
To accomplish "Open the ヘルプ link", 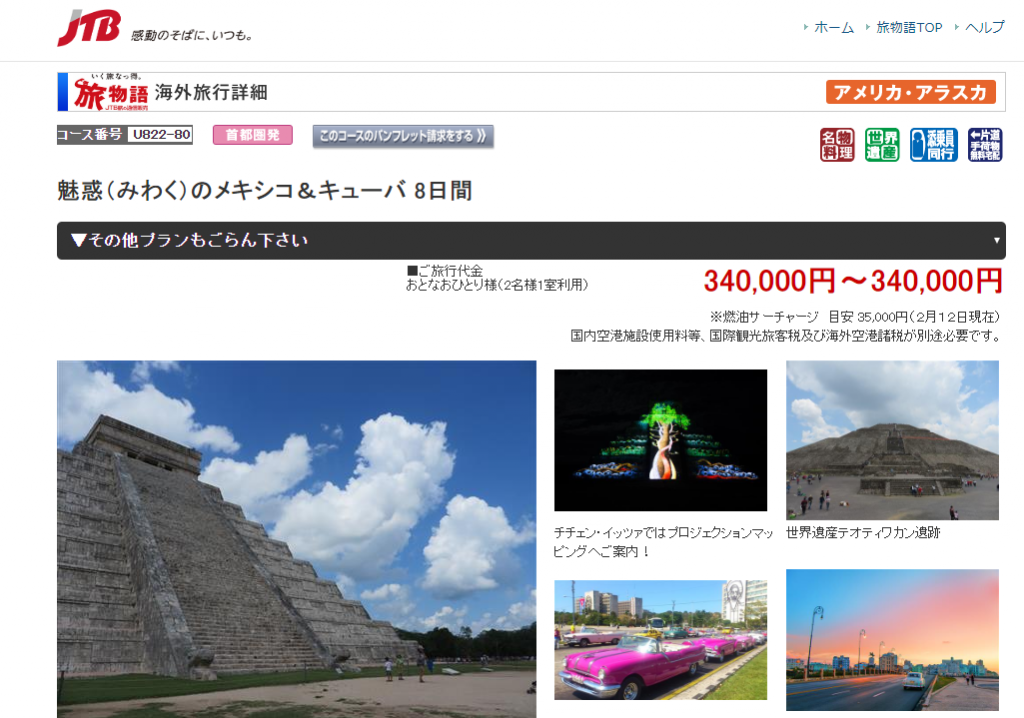I will point(984,28).
